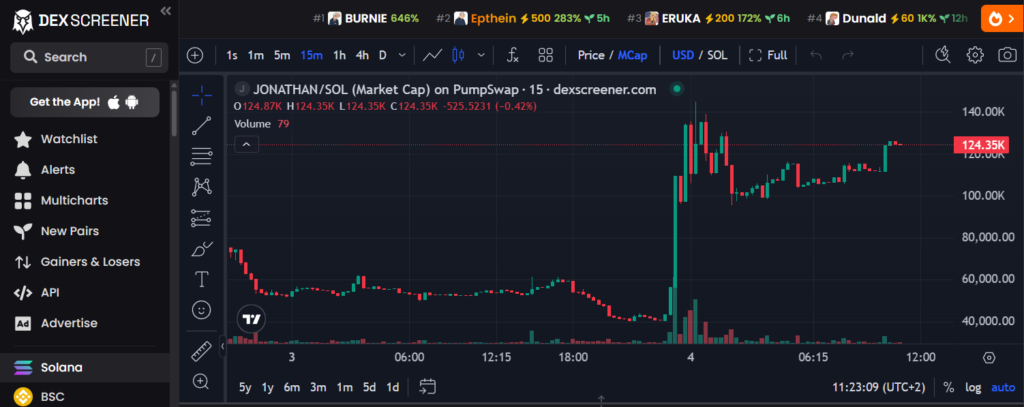Select the ruler measure tool

point(201,351)
